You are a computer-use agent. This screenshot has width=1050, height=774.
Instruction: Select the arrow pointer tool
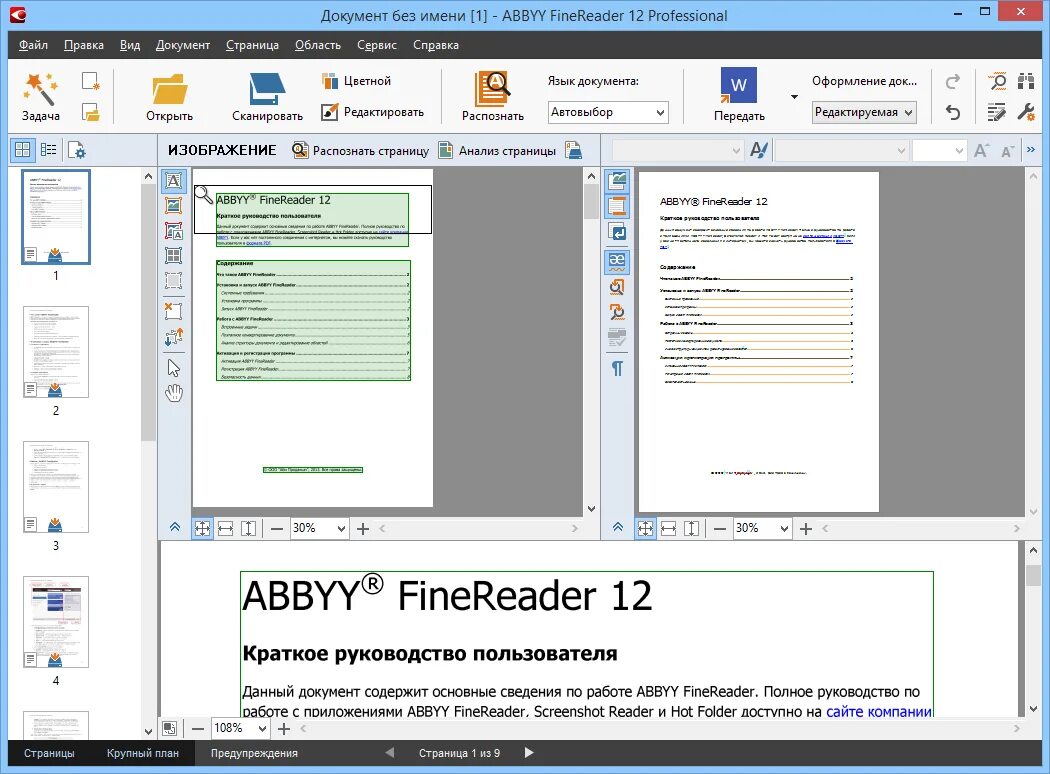(x=173, y=368)
